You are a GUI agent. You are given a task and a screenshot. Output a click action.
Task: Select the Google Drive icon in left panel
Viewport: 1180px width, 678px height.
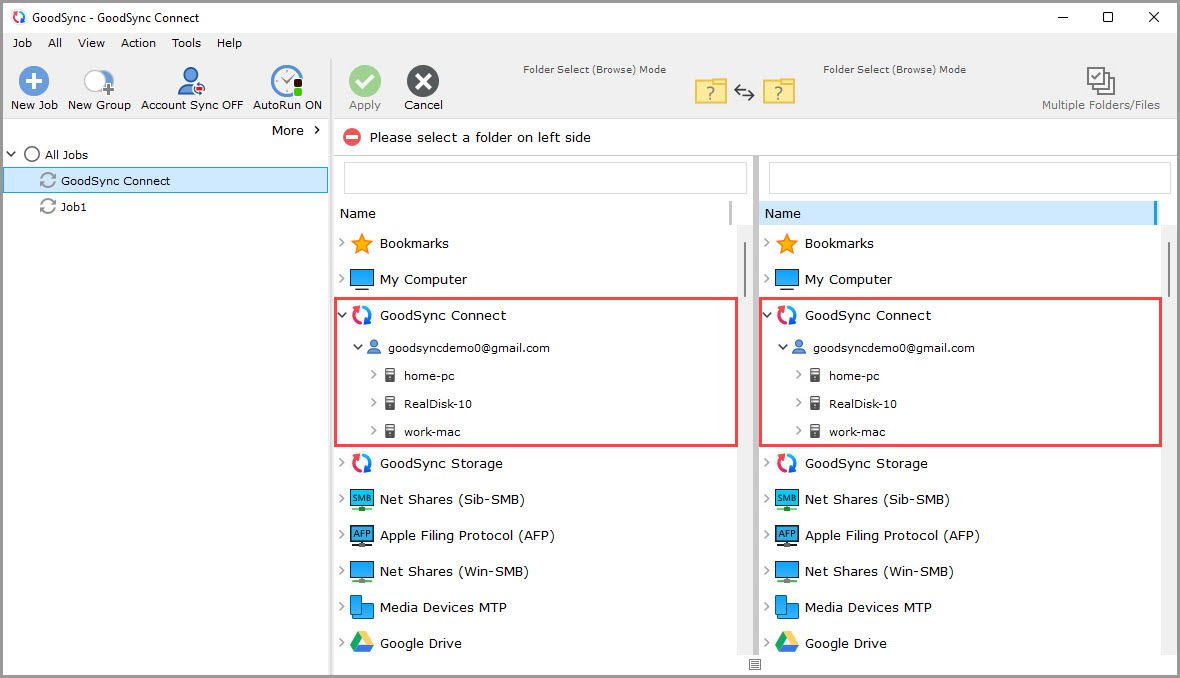tap(360, 643)
